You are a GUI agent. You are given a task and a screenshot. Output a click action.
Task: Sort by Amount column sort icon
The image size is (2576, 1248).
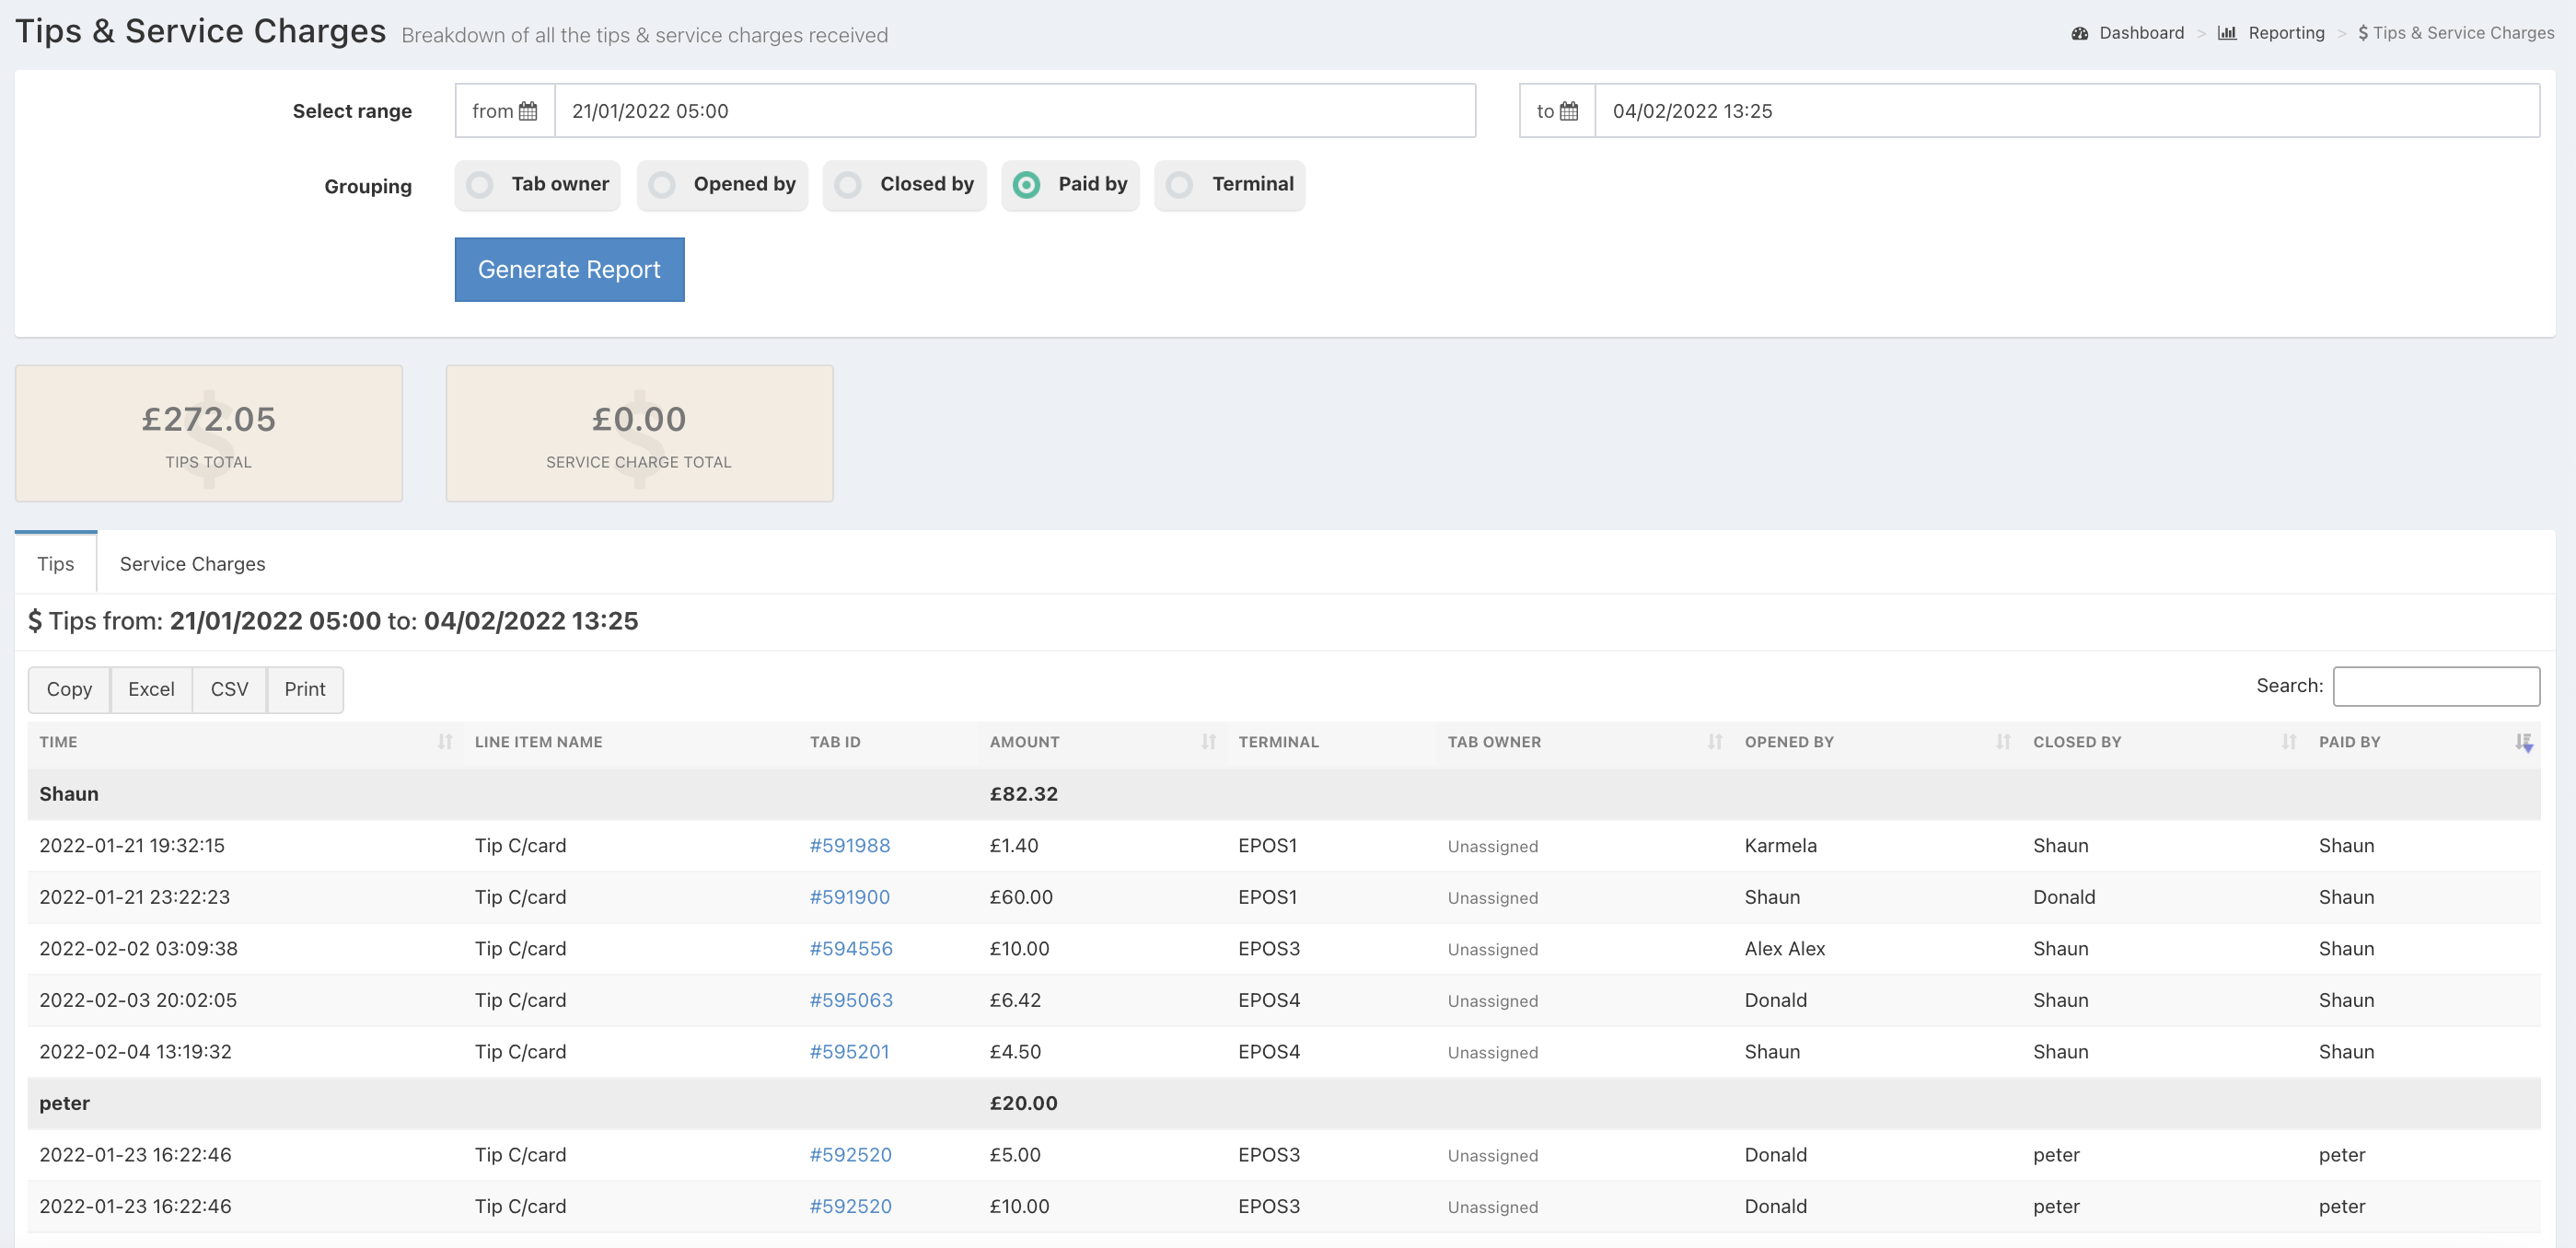pyautogui.click(x=1208, y=742)
